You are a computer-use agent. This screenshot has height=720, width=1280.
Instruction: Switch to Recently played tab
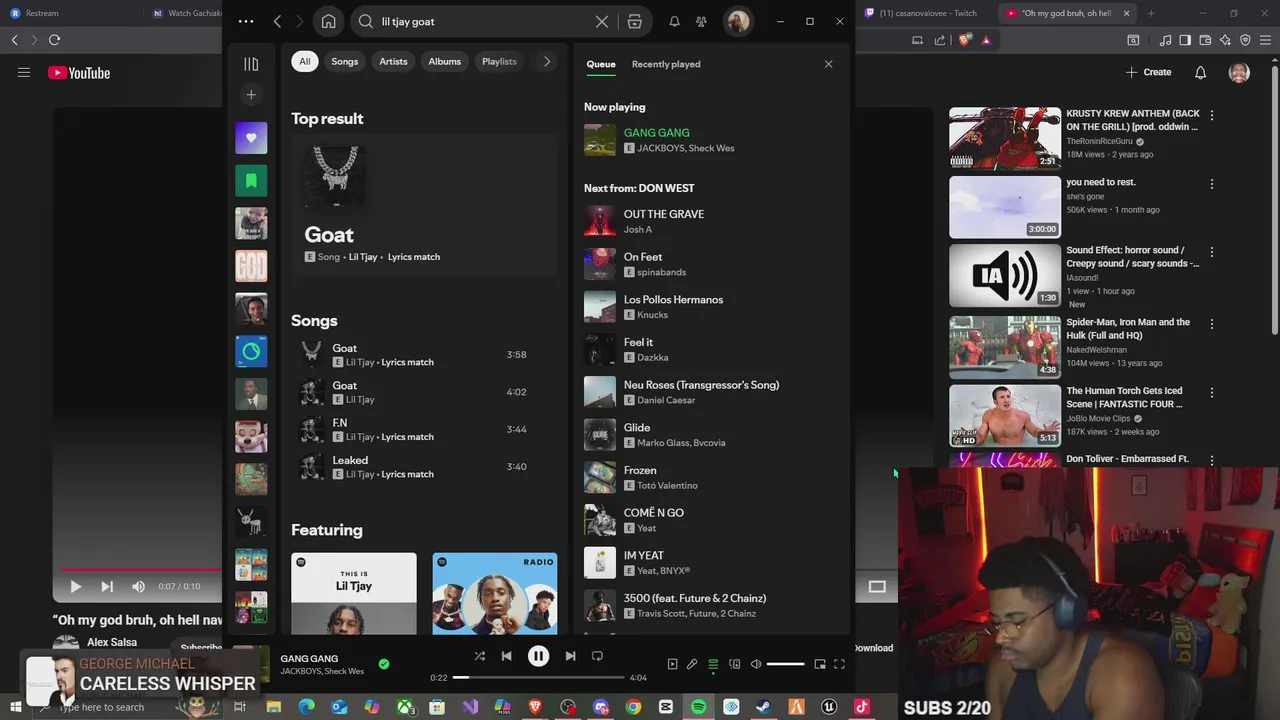click(666, 64)
